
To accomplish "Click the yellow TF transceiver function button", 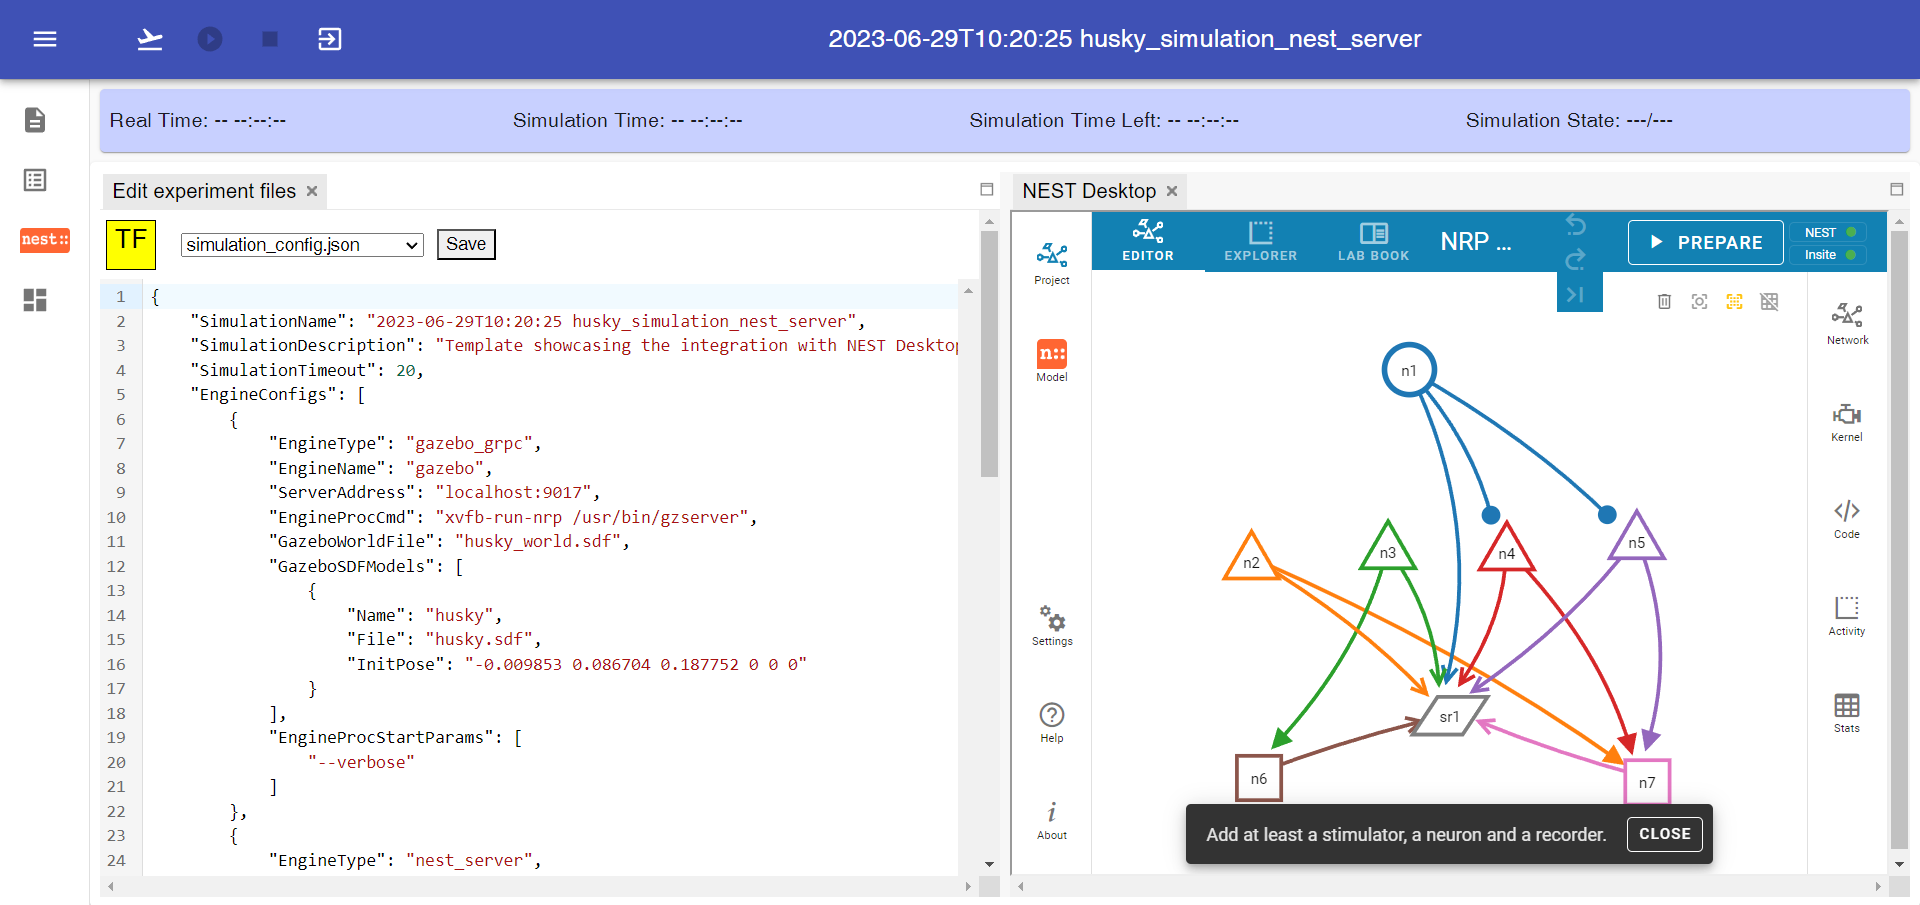I will (x=131, y=245).
